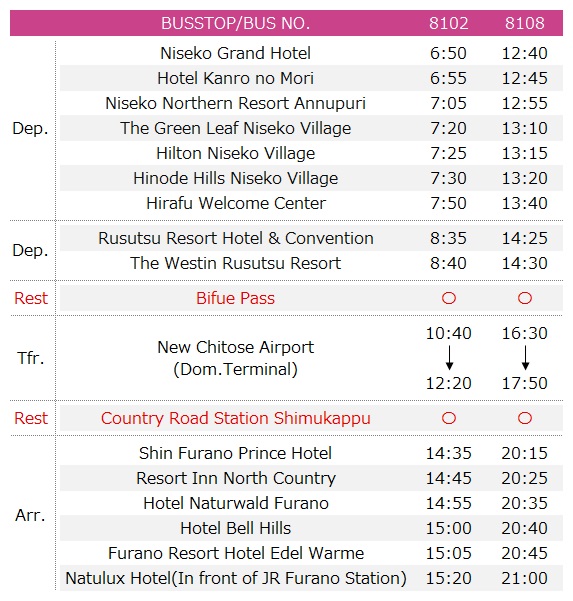Click the Hotel Kanro no Mori row
The image size is (573, 601).
click(311, 78)
